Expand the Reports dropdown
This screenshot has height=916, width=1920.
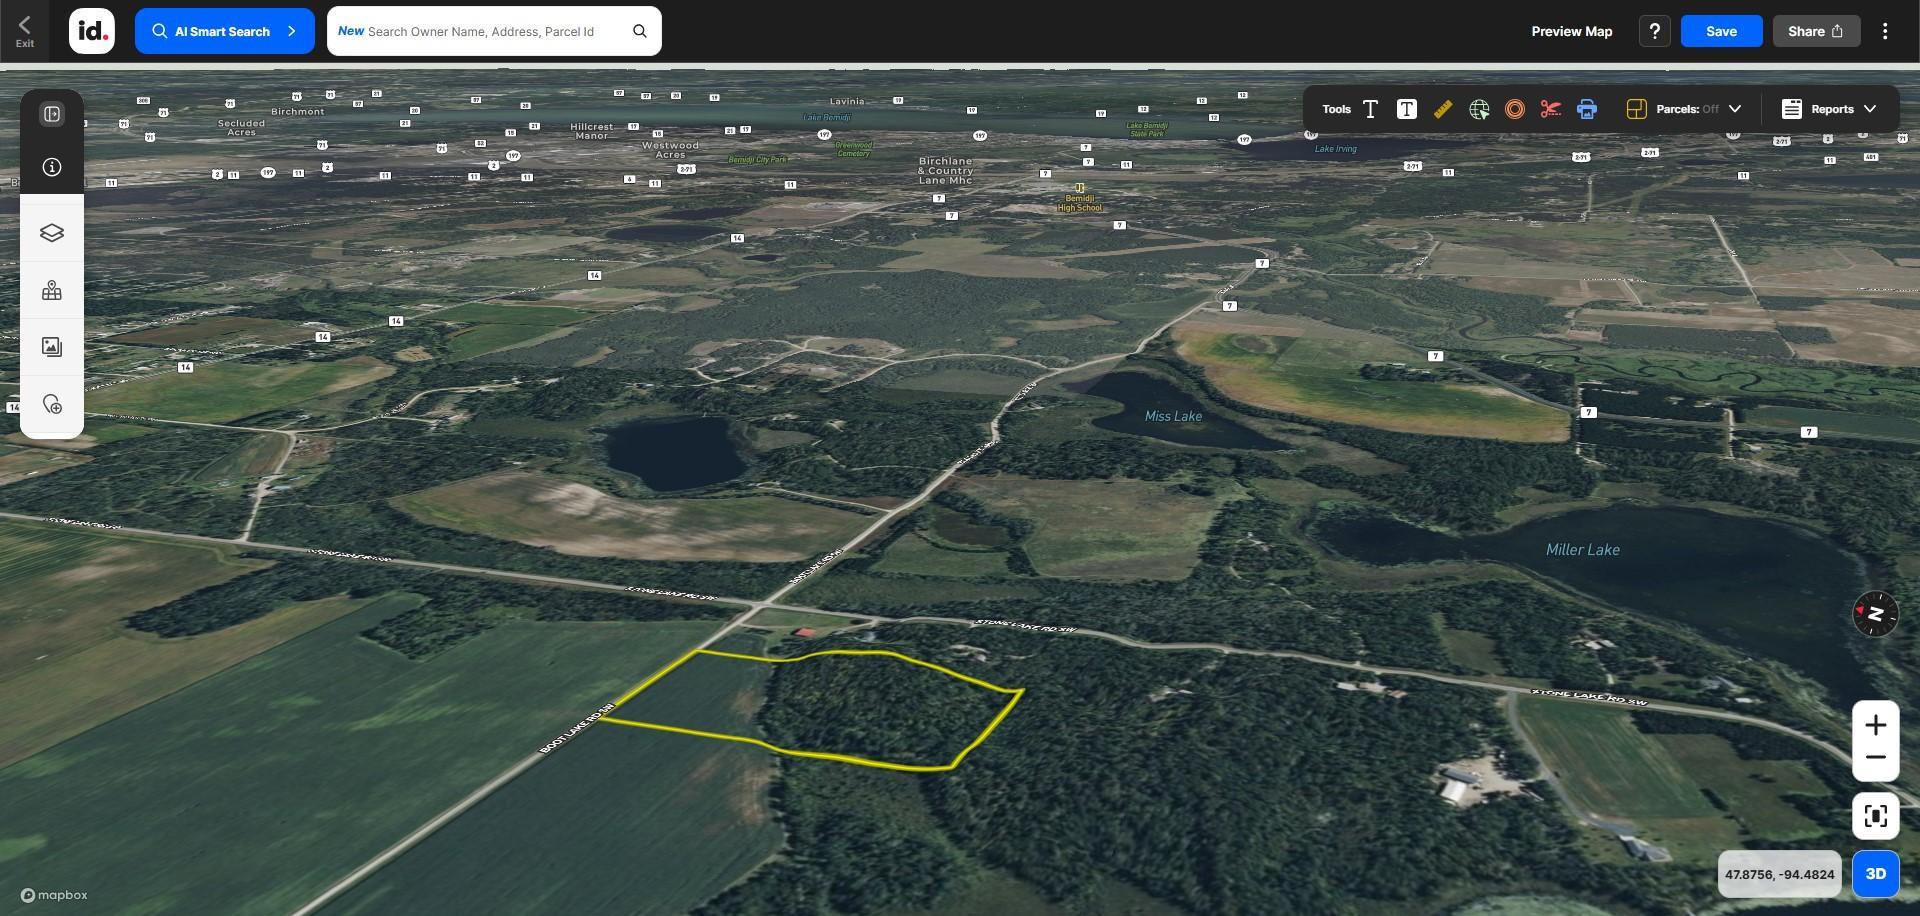point(1828,109)
